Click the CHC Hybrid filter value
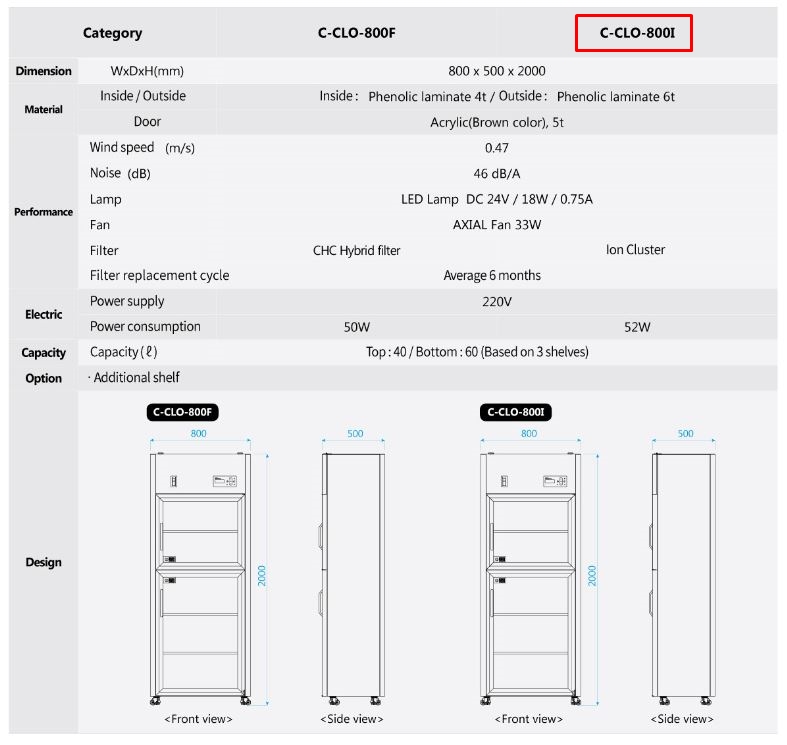 tap(356, 250)
